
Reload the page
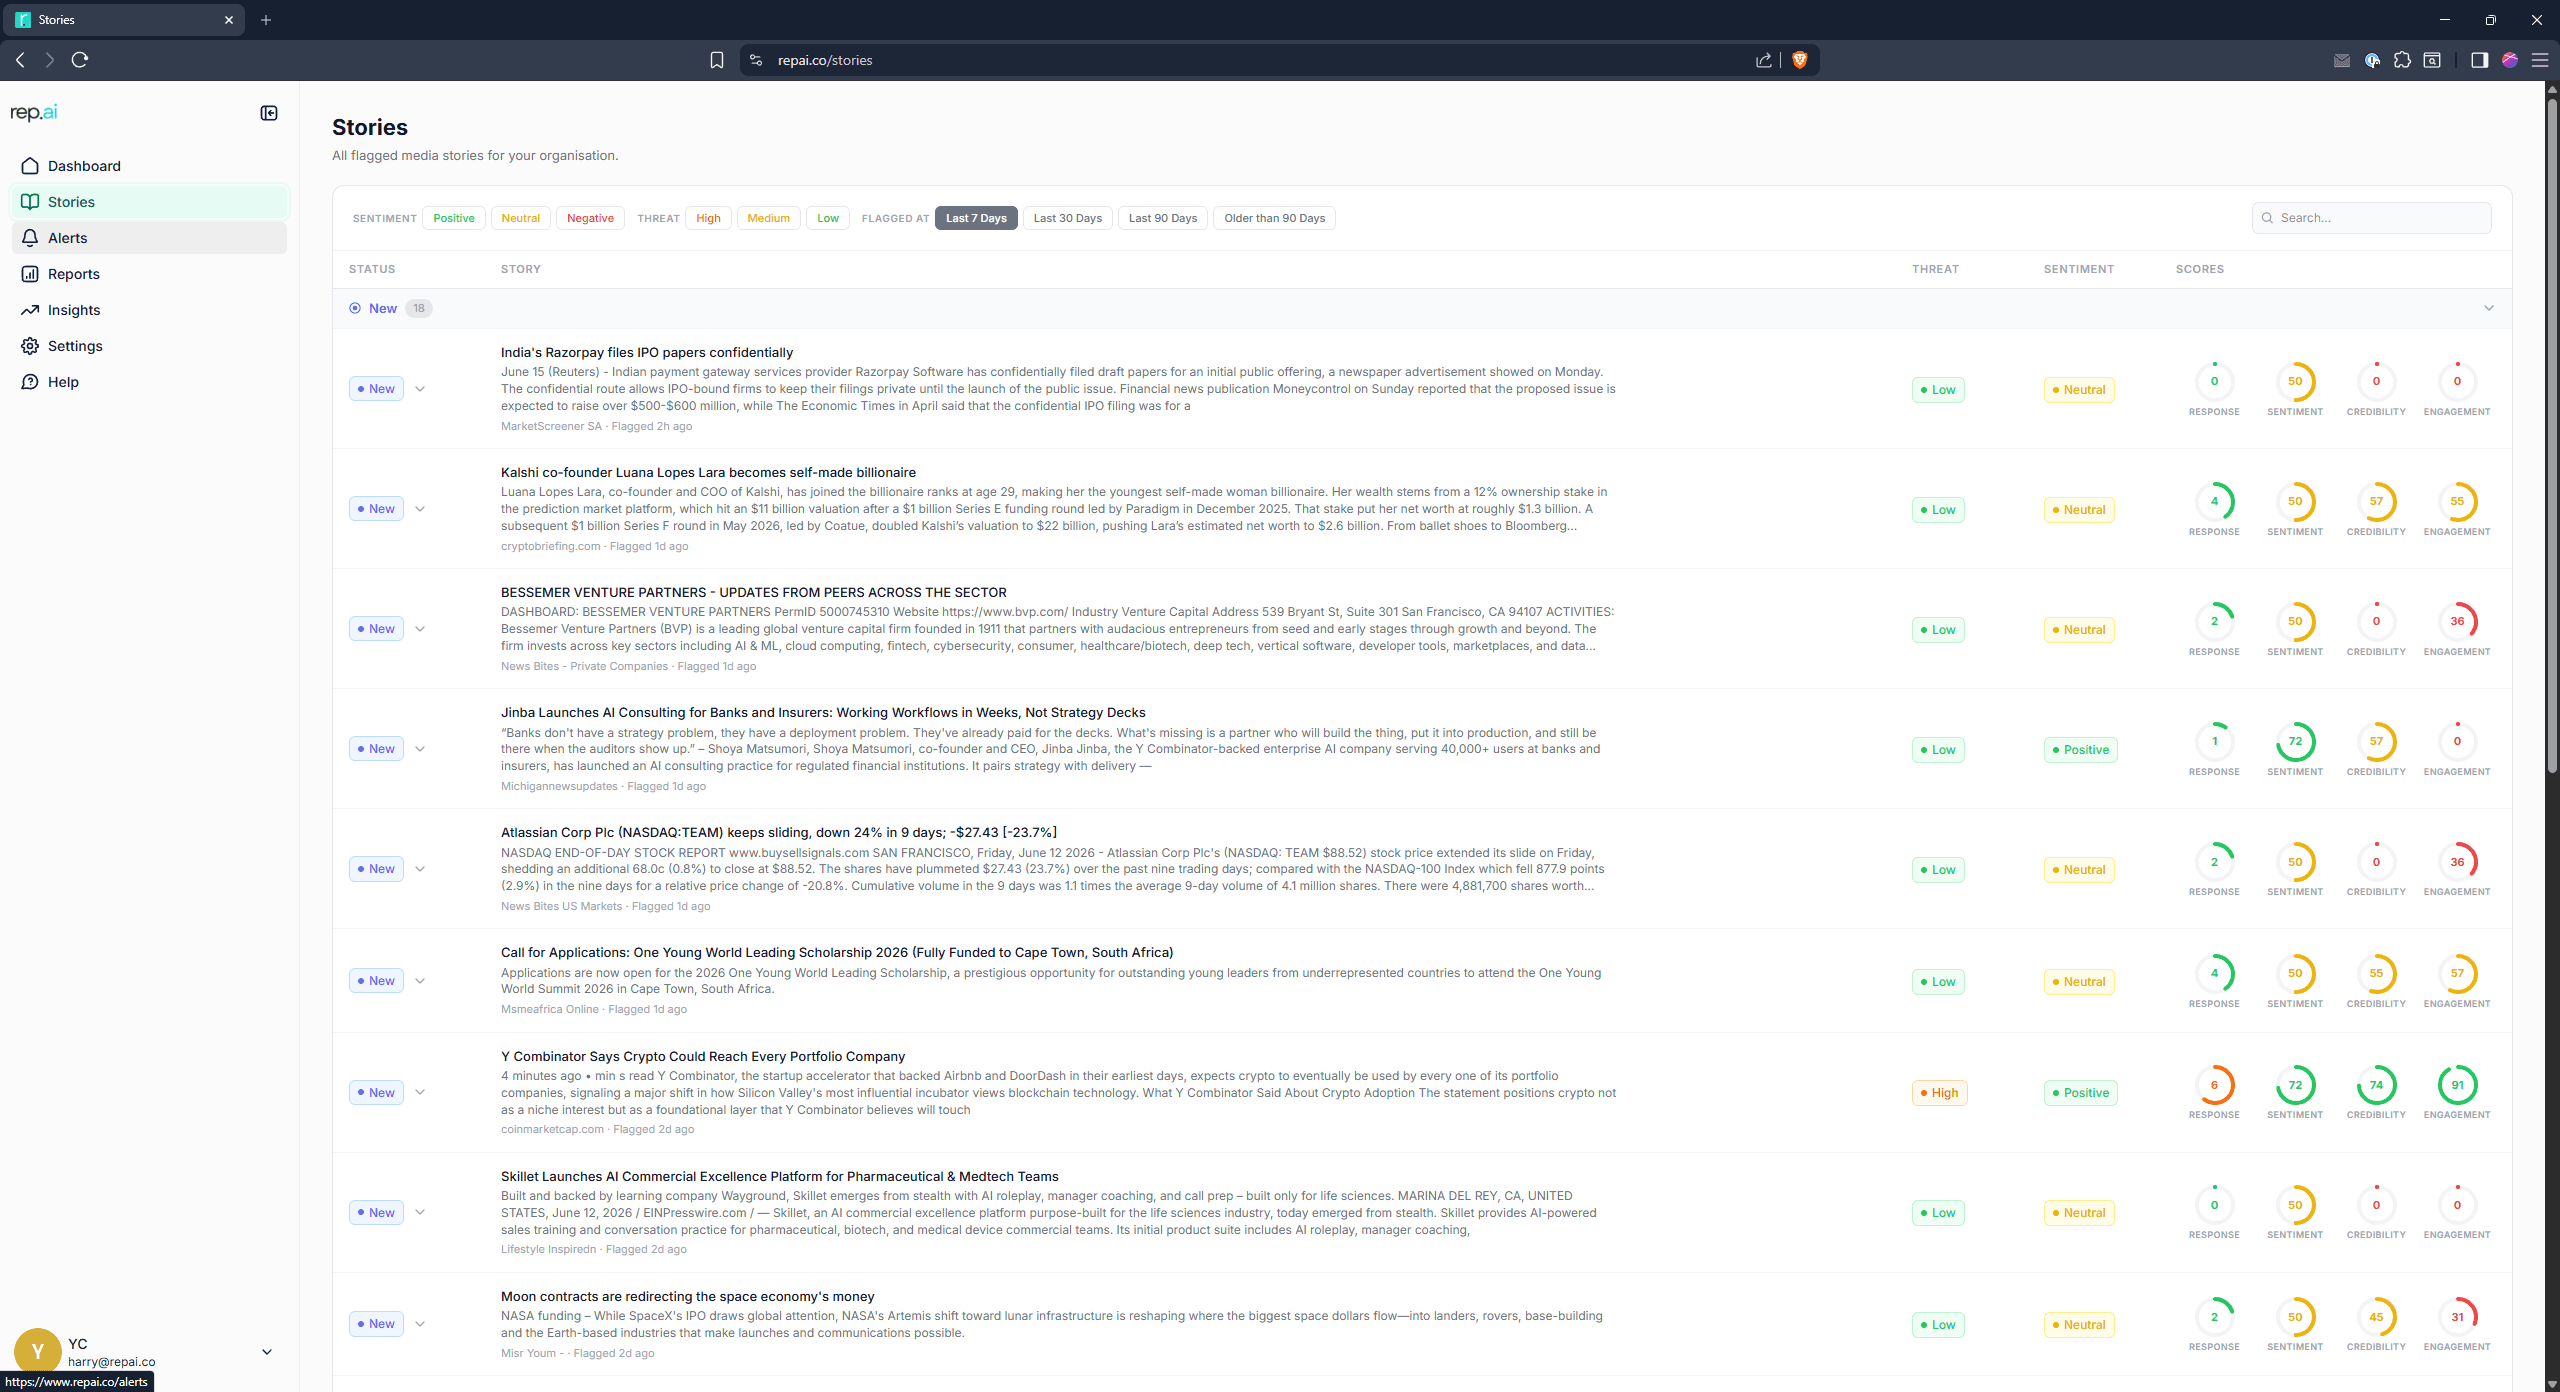(x=80, y=60)
